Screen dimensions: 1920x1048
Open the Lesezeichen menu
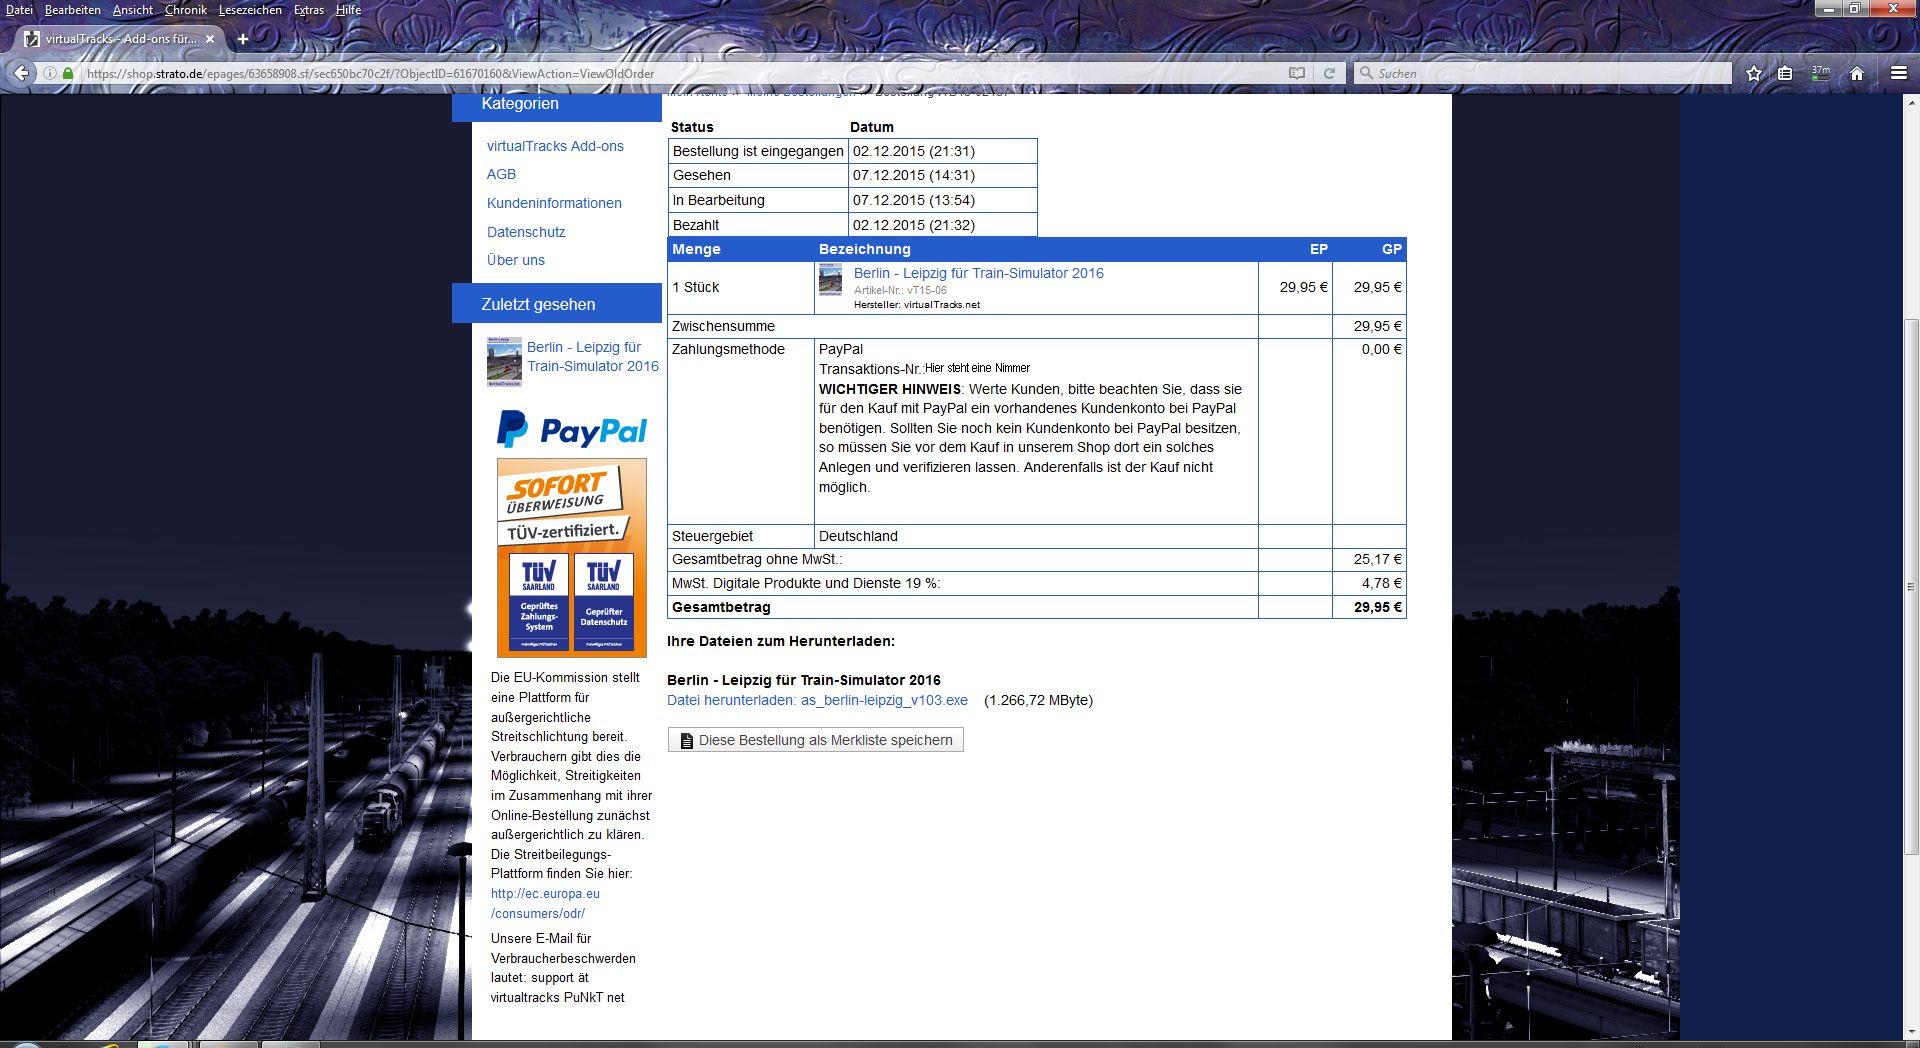250,10
